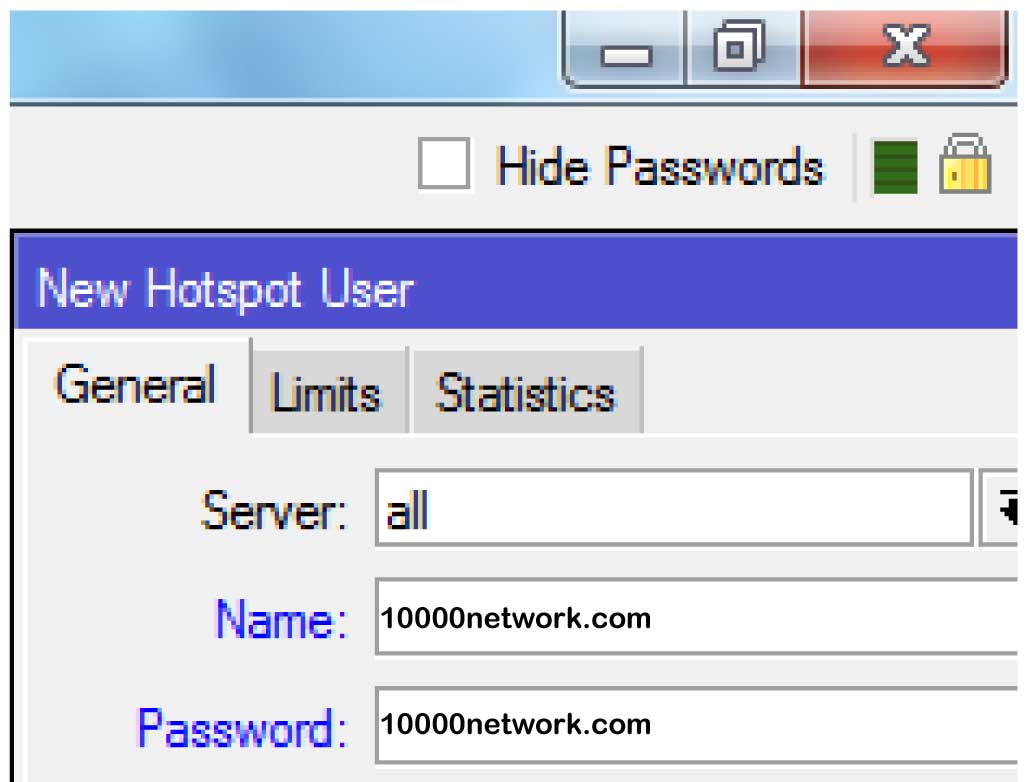Click the Hide Passwords label text
This screenshot has height=782, width=1028.
click(x=660, y=166)
